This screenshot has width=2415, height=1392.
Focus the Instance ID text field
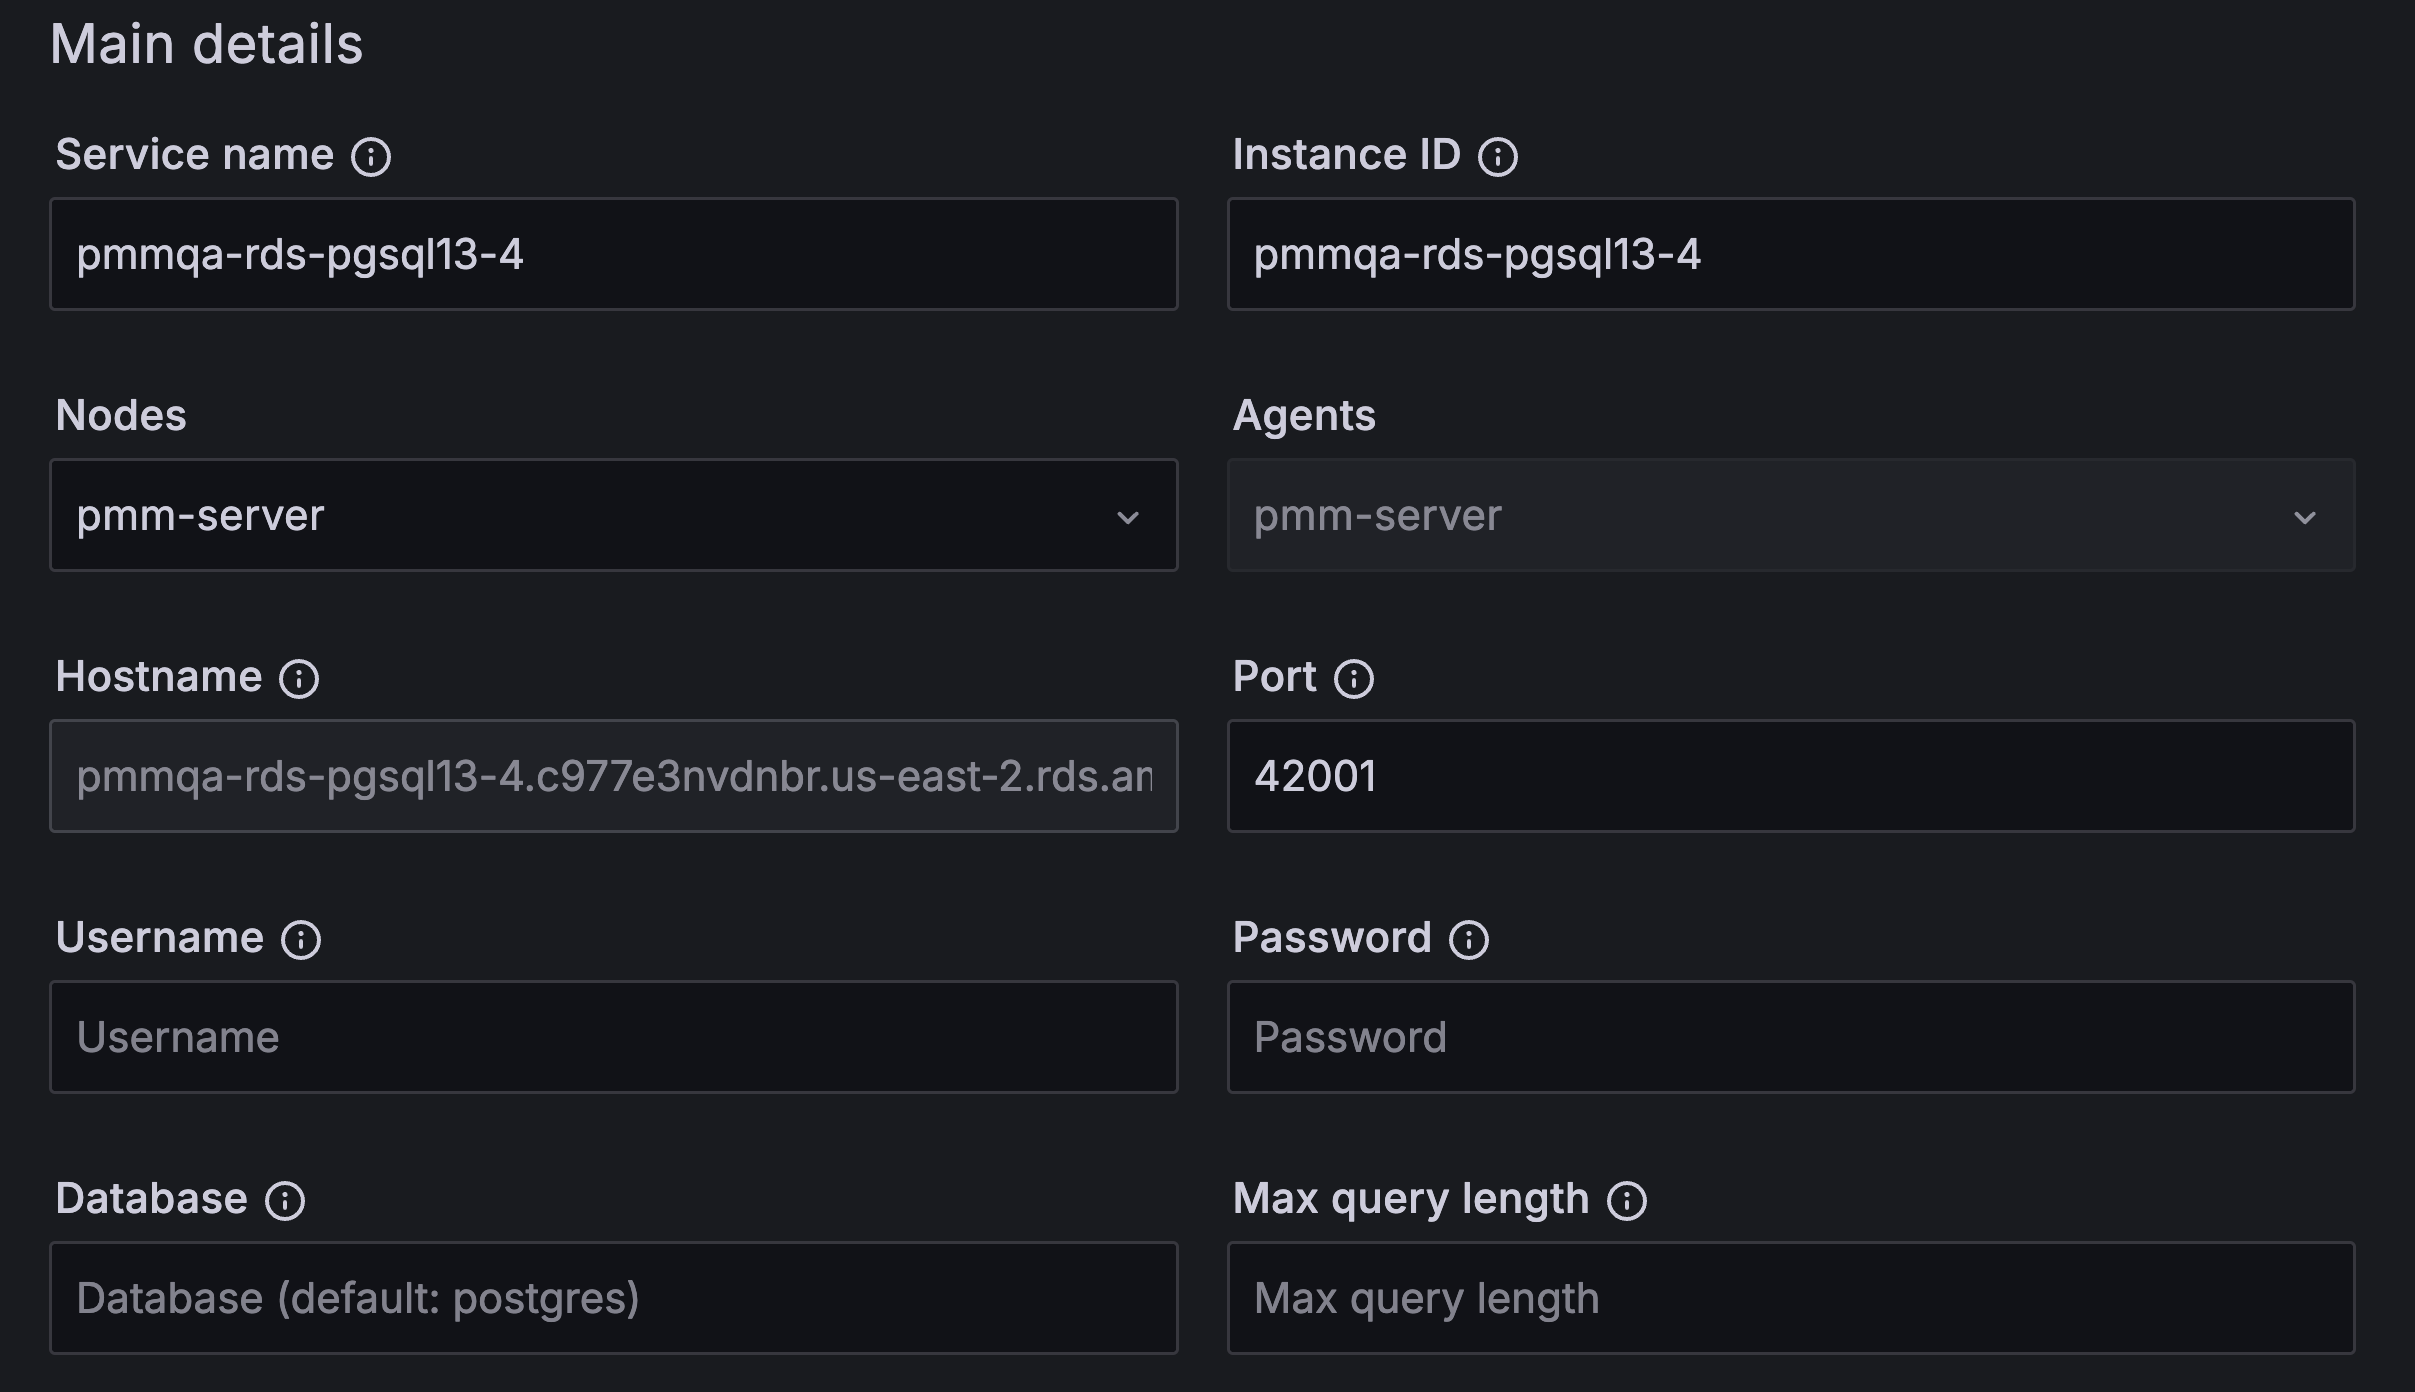pos(1790,254)
